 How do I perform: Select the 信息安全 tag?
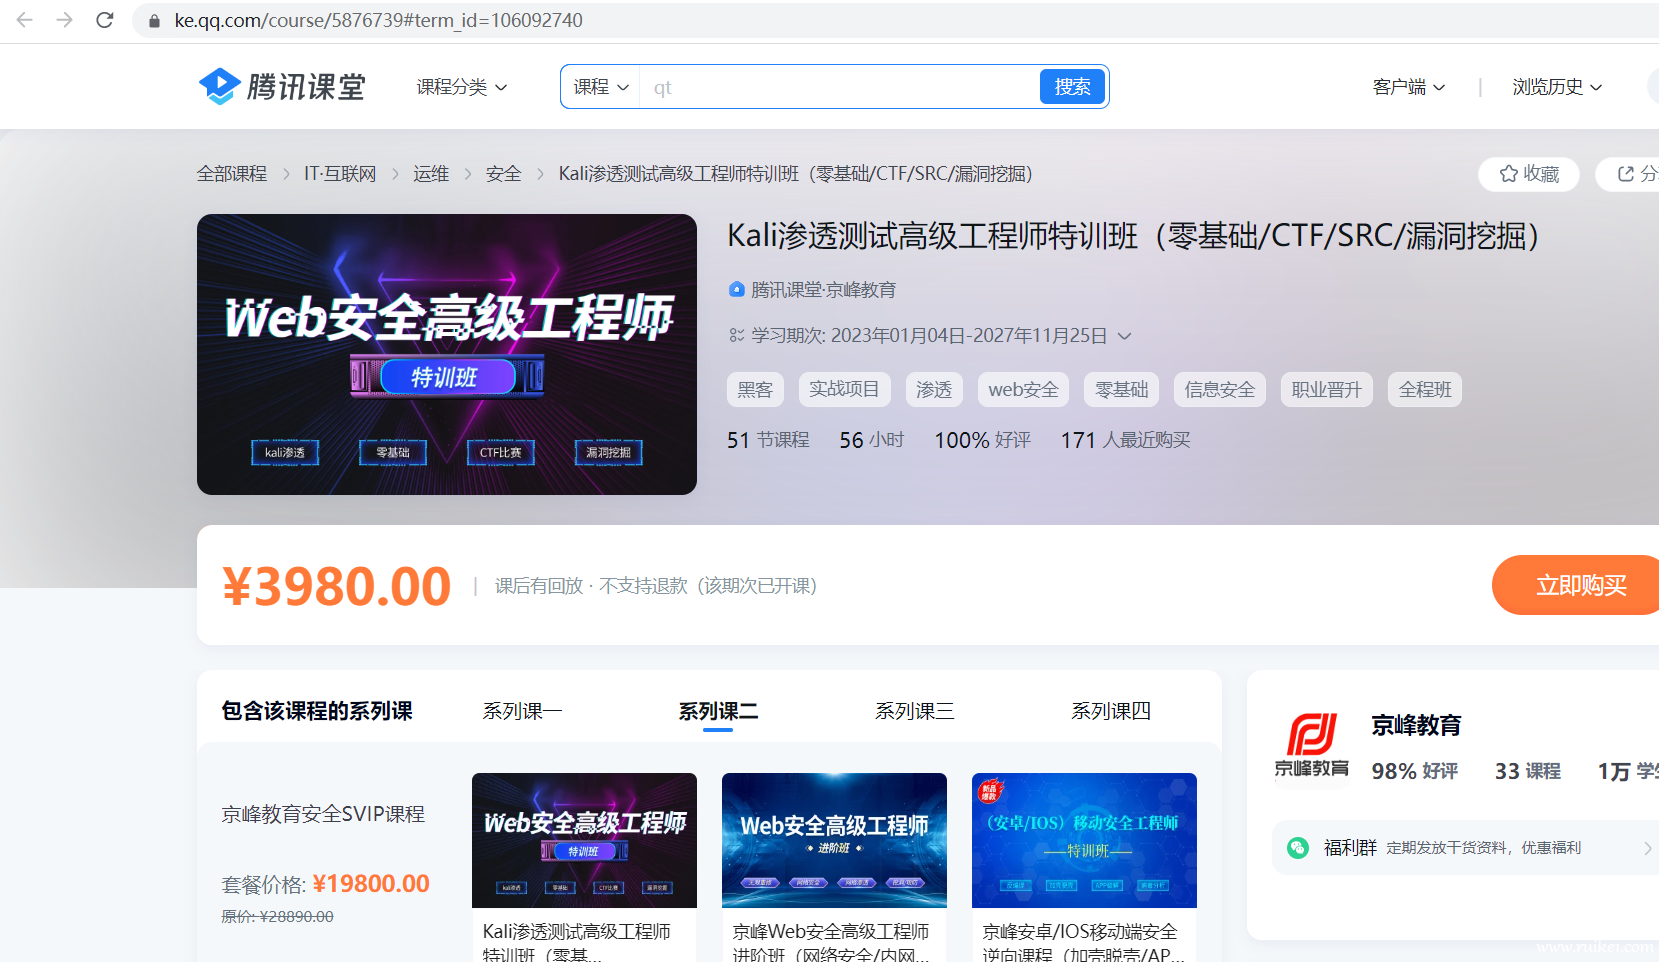click(1220, 389)
